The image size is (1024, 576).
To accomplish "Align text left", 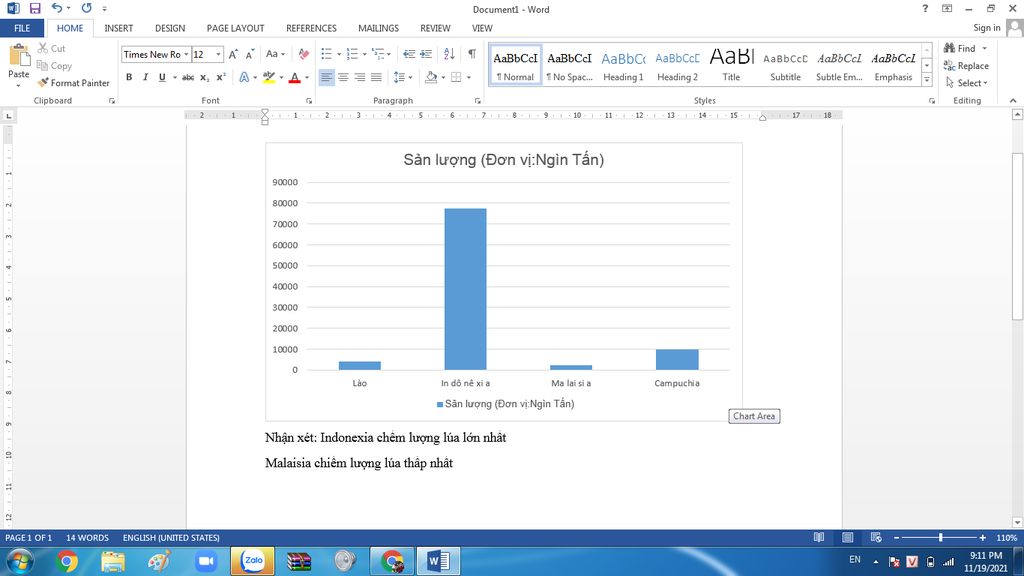I will (327, 77).
